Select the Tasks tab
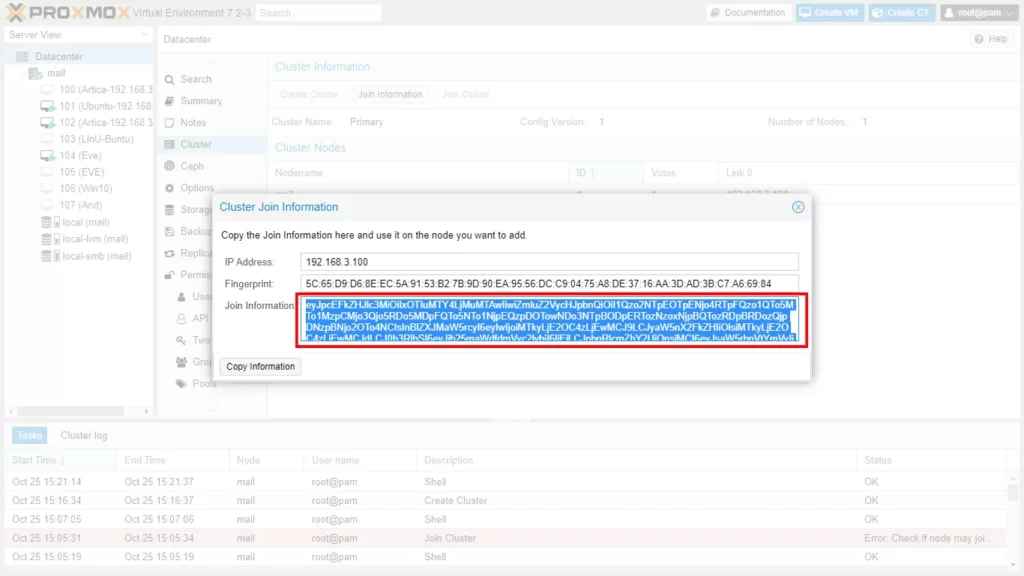The width and height of the screenshot is (1024, 576). coord(29,436)
